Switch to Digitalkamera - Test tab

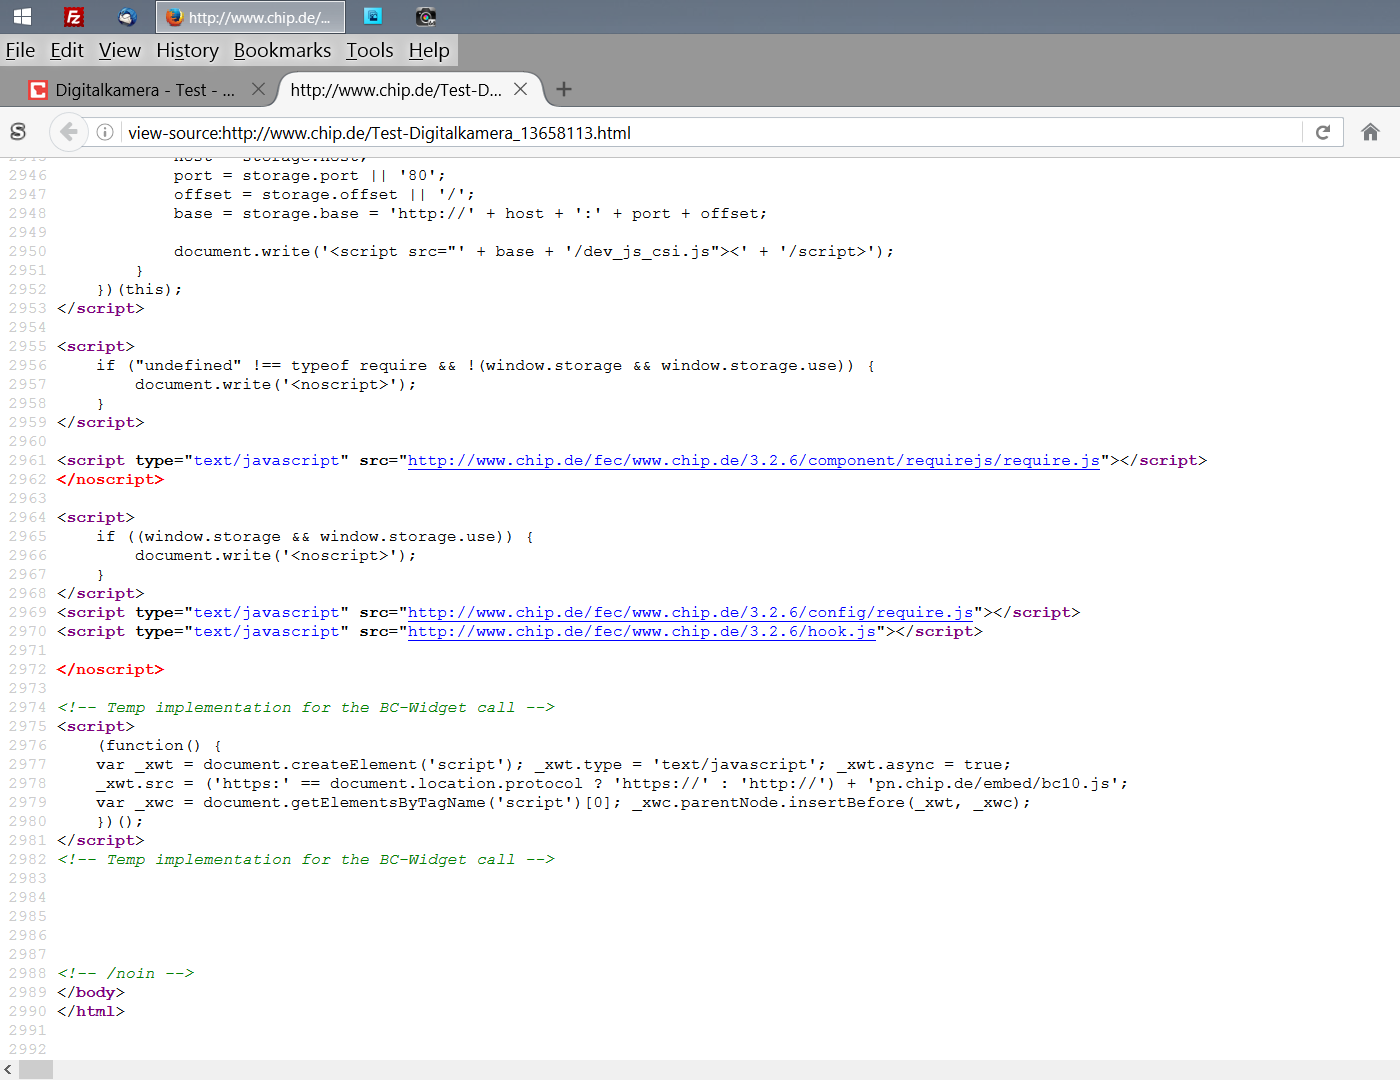click(145, 90)
